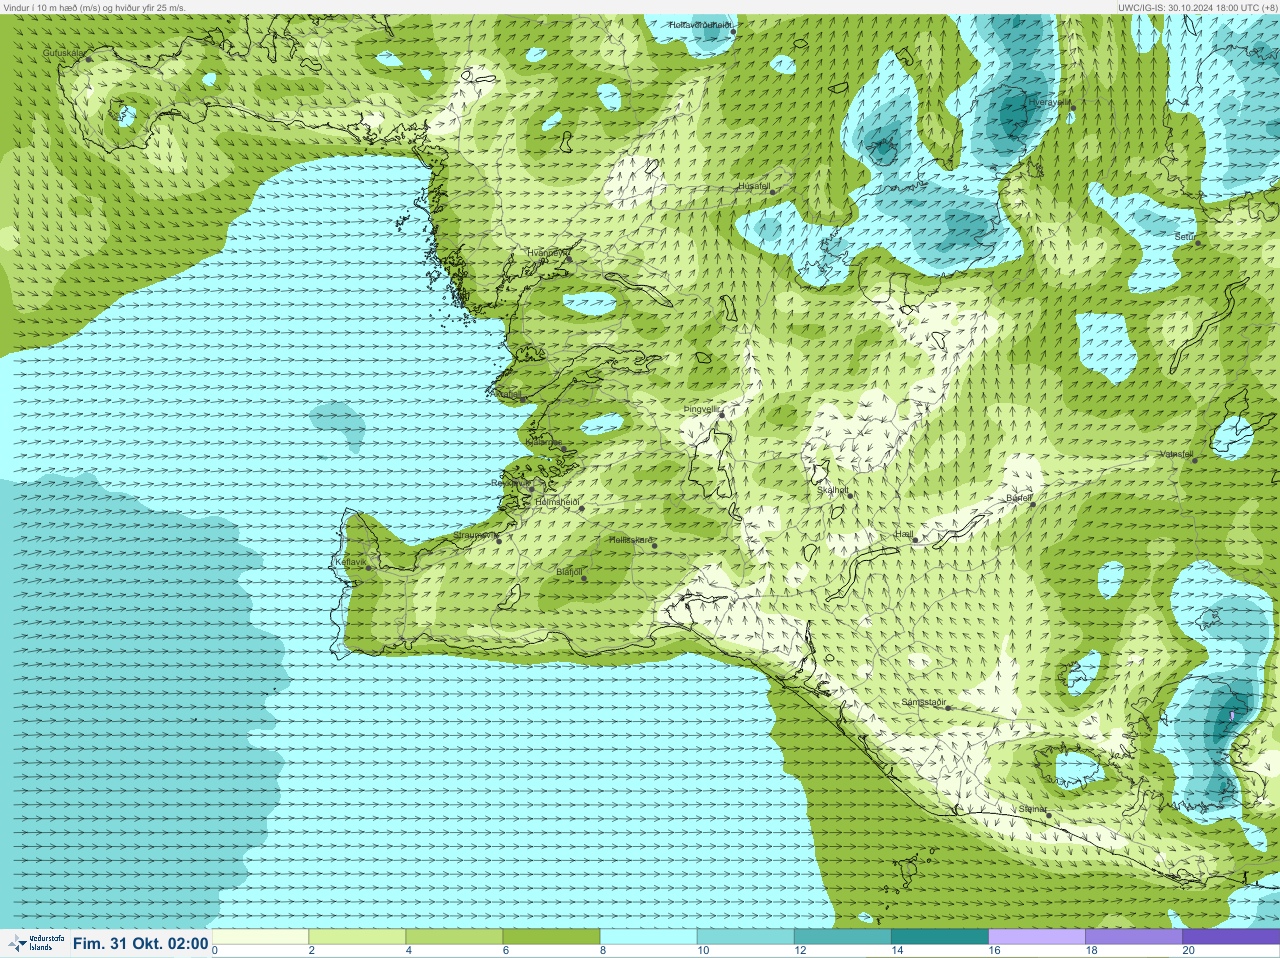Select the 0–2 m/s pale yellow legend swatch
The image size is (1280, 958).
click(x=260, y=936)
